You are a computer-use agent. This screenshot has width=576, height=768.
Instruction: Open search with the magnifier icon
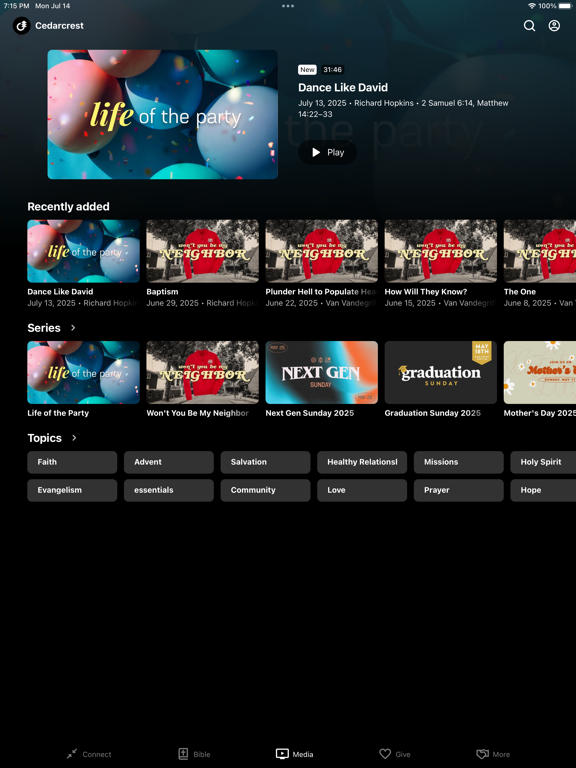529,25
